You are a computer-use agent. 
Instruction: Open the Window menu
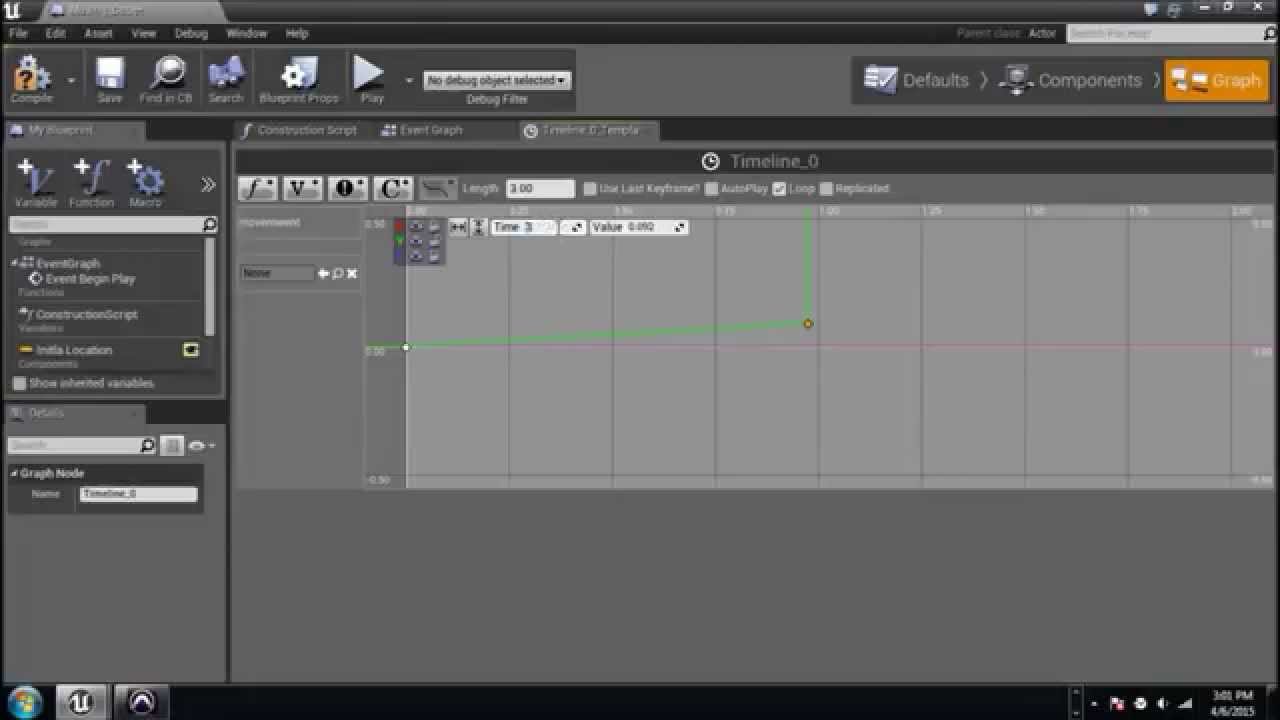click(x=246, y=33)
